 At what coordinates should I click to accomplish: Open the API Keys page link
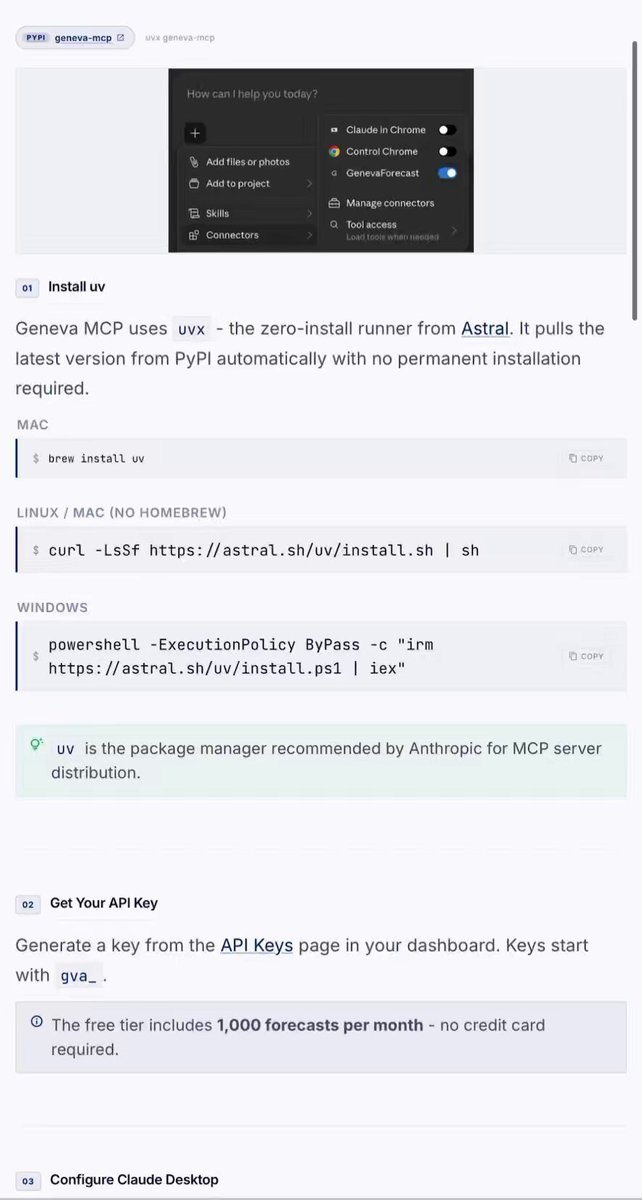pyautogui.click(x=257, y=945)
